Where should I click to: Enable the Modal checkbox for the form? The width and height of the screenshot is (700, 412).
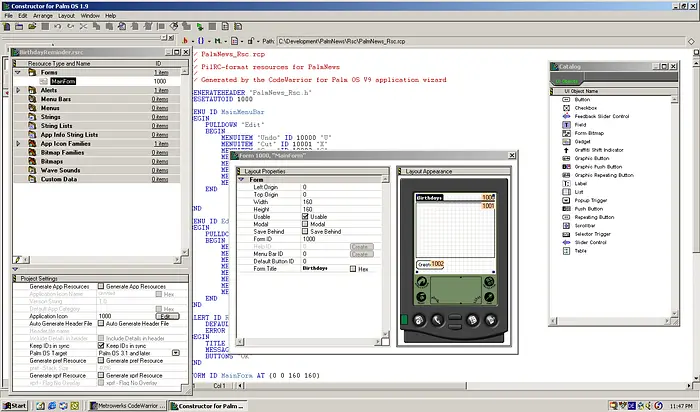coord(306,224)
